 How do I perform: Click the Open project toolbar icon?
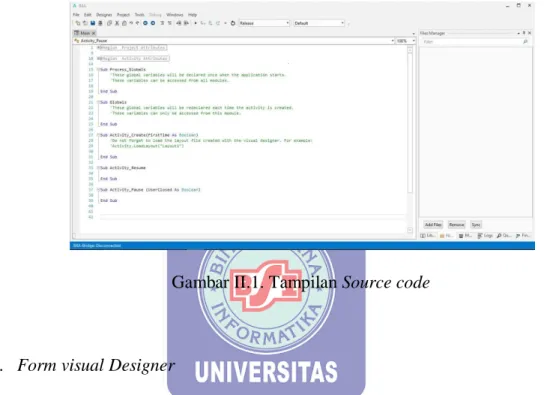pos(85,23)
